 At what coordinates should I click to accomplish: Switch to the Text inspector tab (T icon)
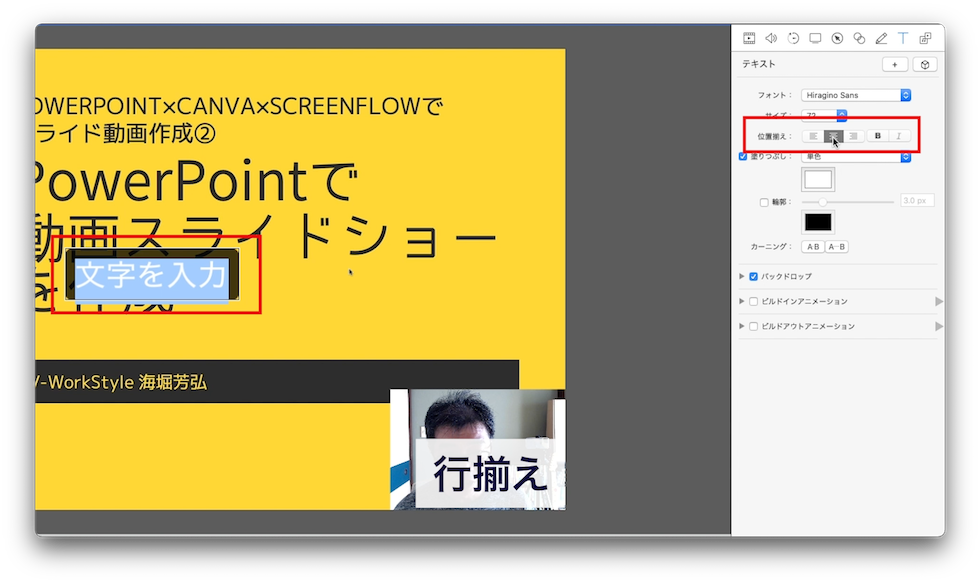(x=903, y=37)
